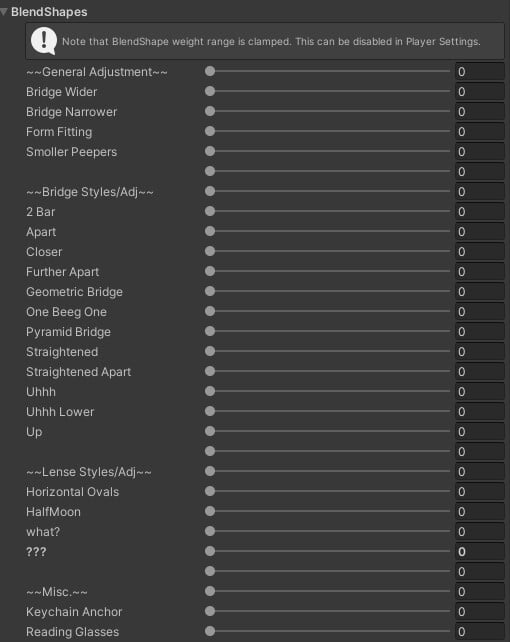
Task: Click the Horizontal Ovals slider handle
Action: pyautogui.click(x=210, y=491)
